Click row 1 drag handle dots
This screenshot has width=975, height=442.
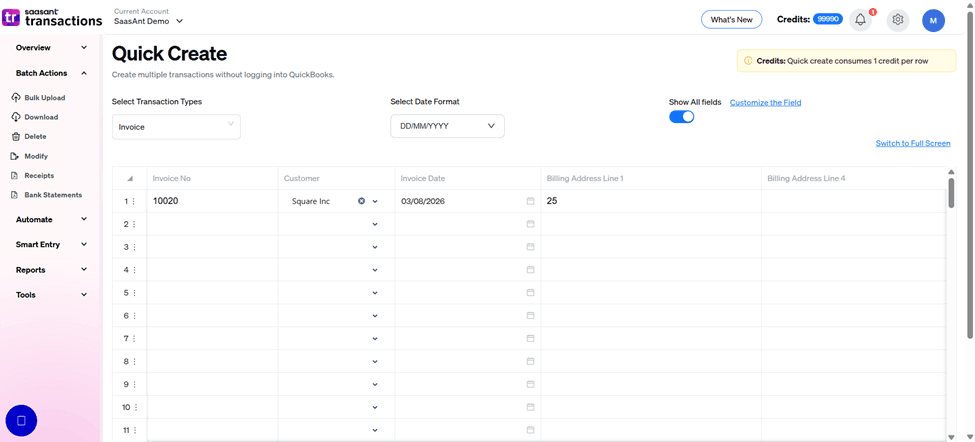[x=134, y=201]
